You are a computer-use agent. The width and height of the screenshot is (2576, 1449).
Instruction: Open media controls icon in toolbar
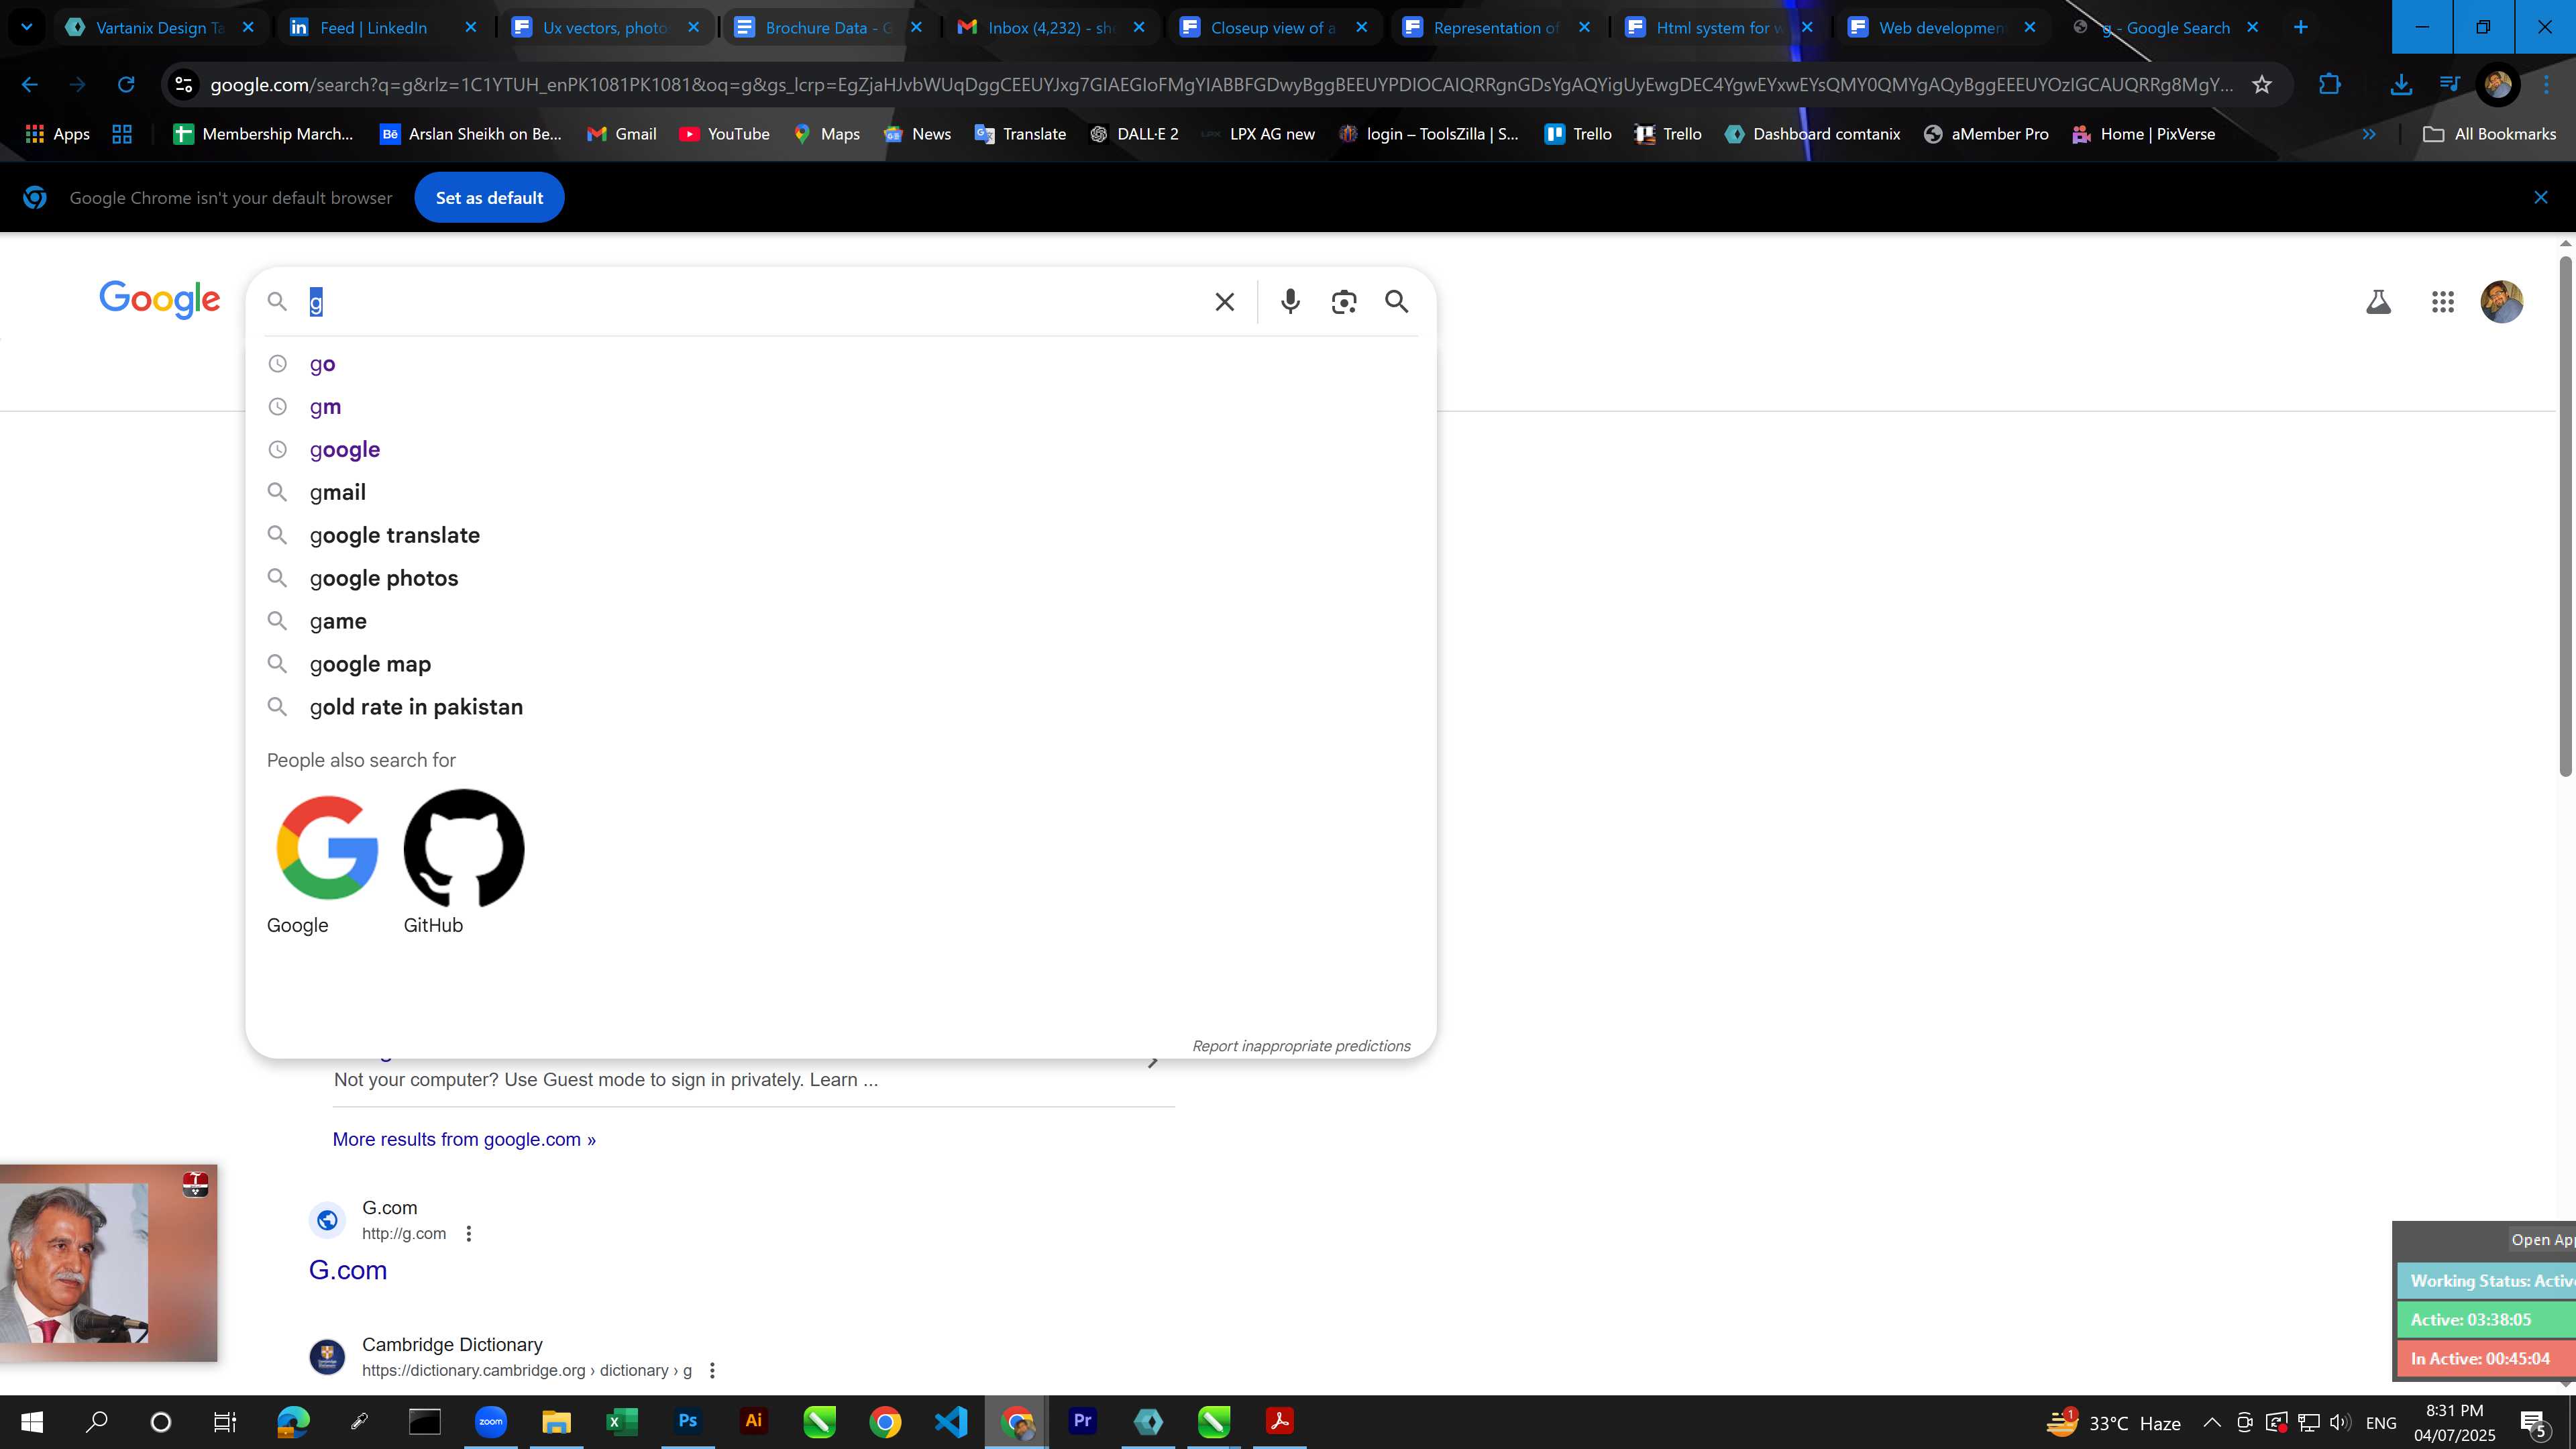pos(2449,85)
